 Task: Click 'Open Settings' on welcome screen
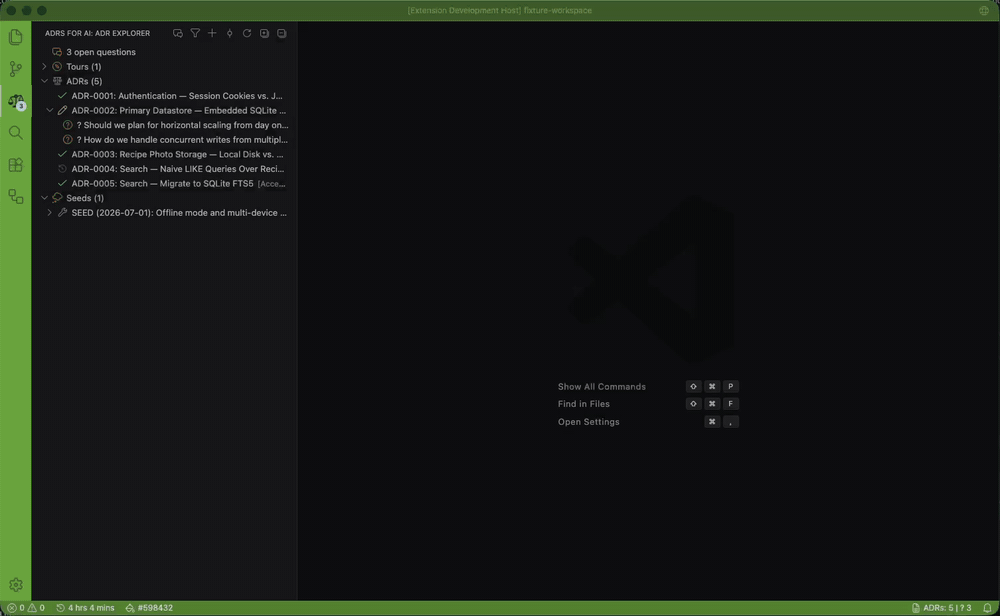[x=589, y=422]
